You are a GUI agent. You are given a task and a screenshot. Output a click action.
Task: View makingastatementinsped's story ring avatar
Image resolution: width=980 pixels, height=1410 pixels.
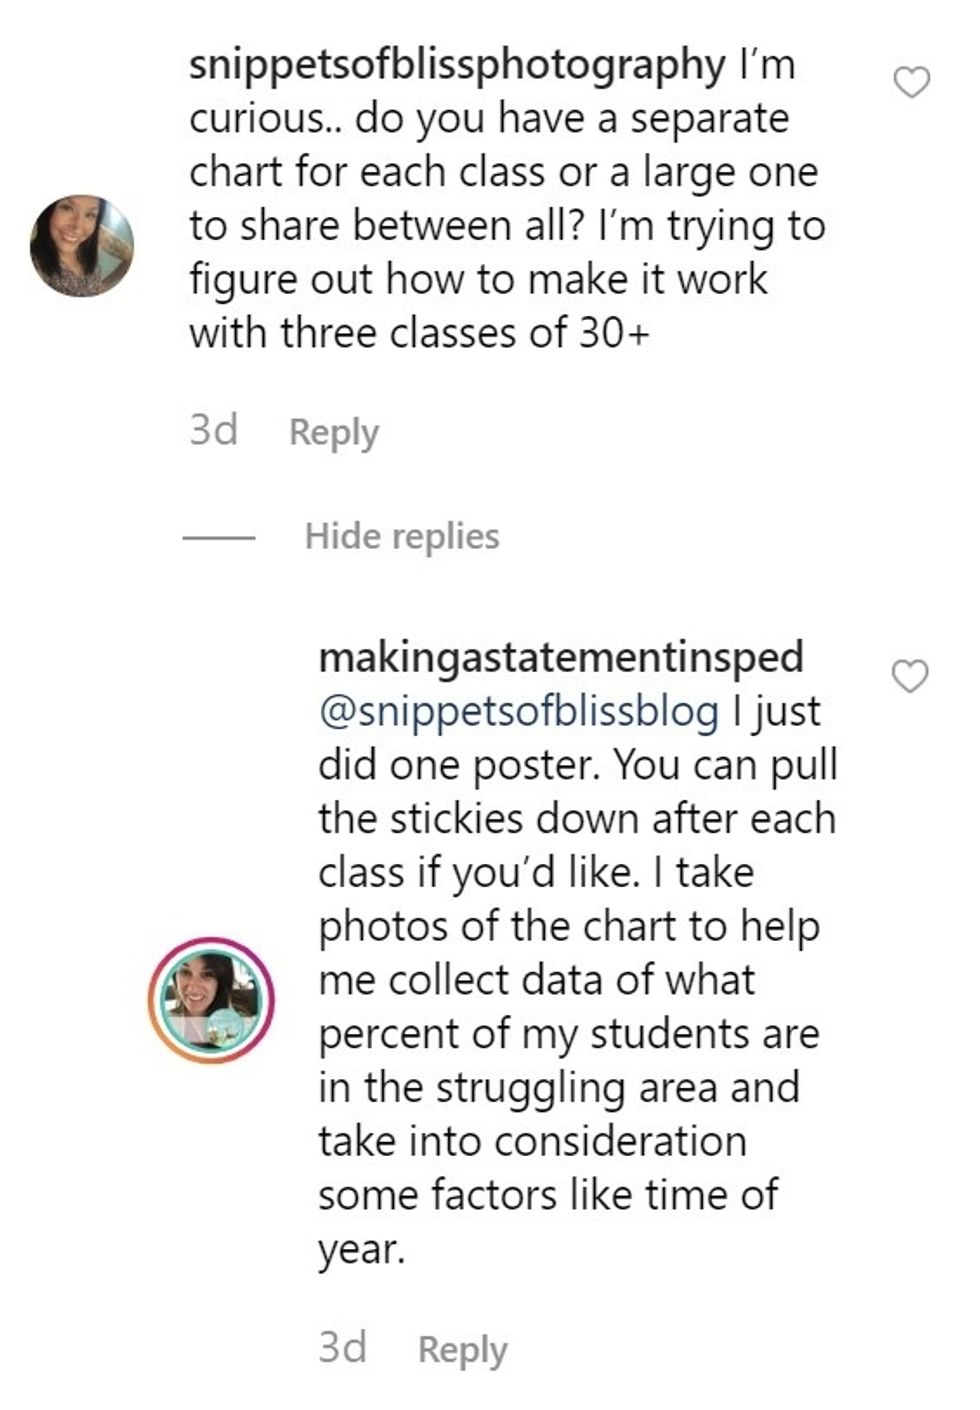(210, 999)
